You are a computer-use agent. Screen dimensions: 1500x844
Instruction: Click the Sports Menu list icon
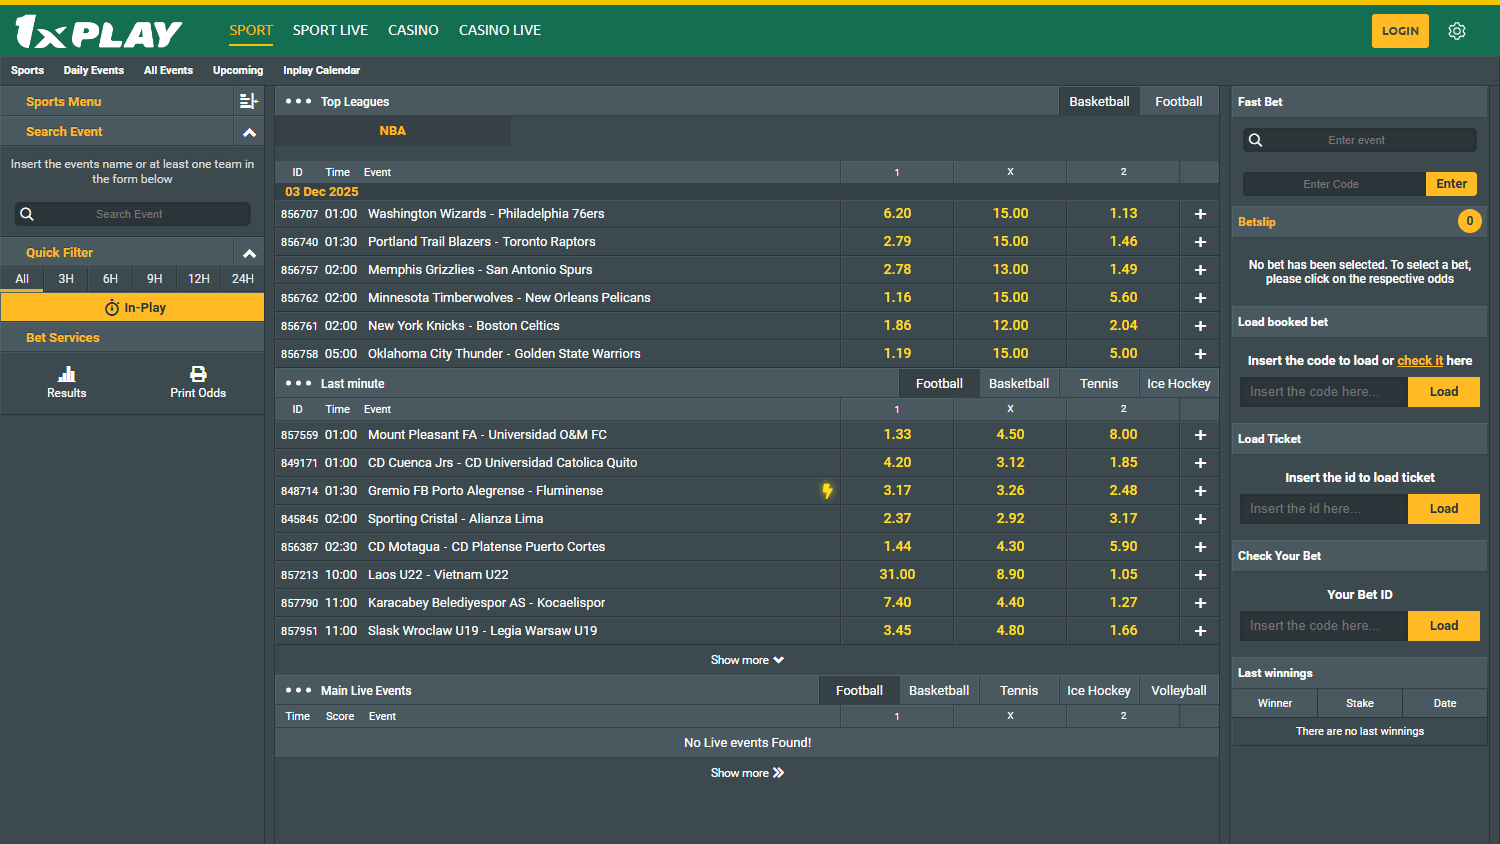point(248,101)
